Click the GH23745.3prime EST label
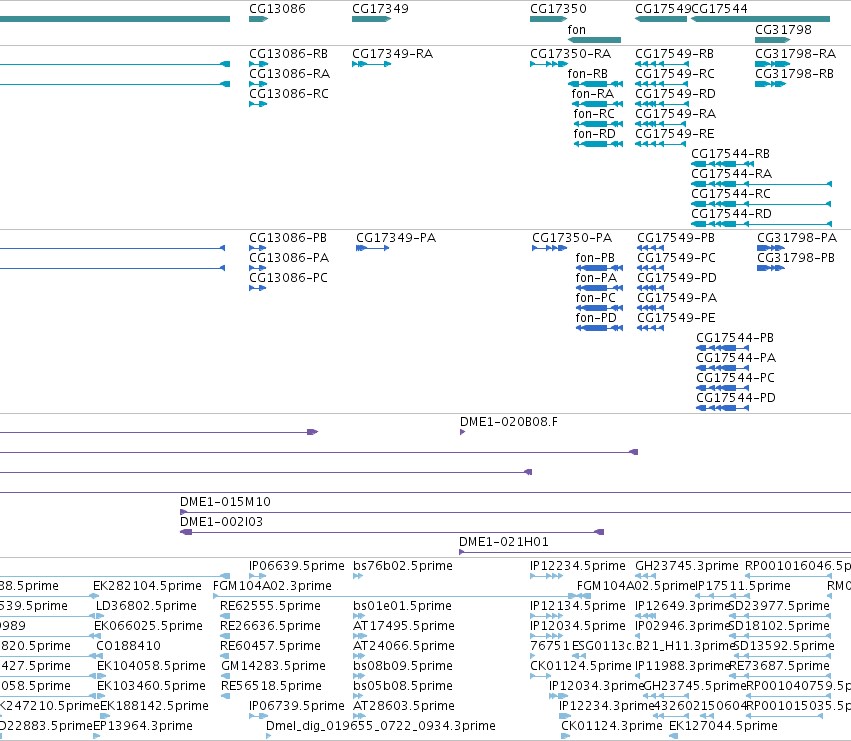 click(687, 566)
